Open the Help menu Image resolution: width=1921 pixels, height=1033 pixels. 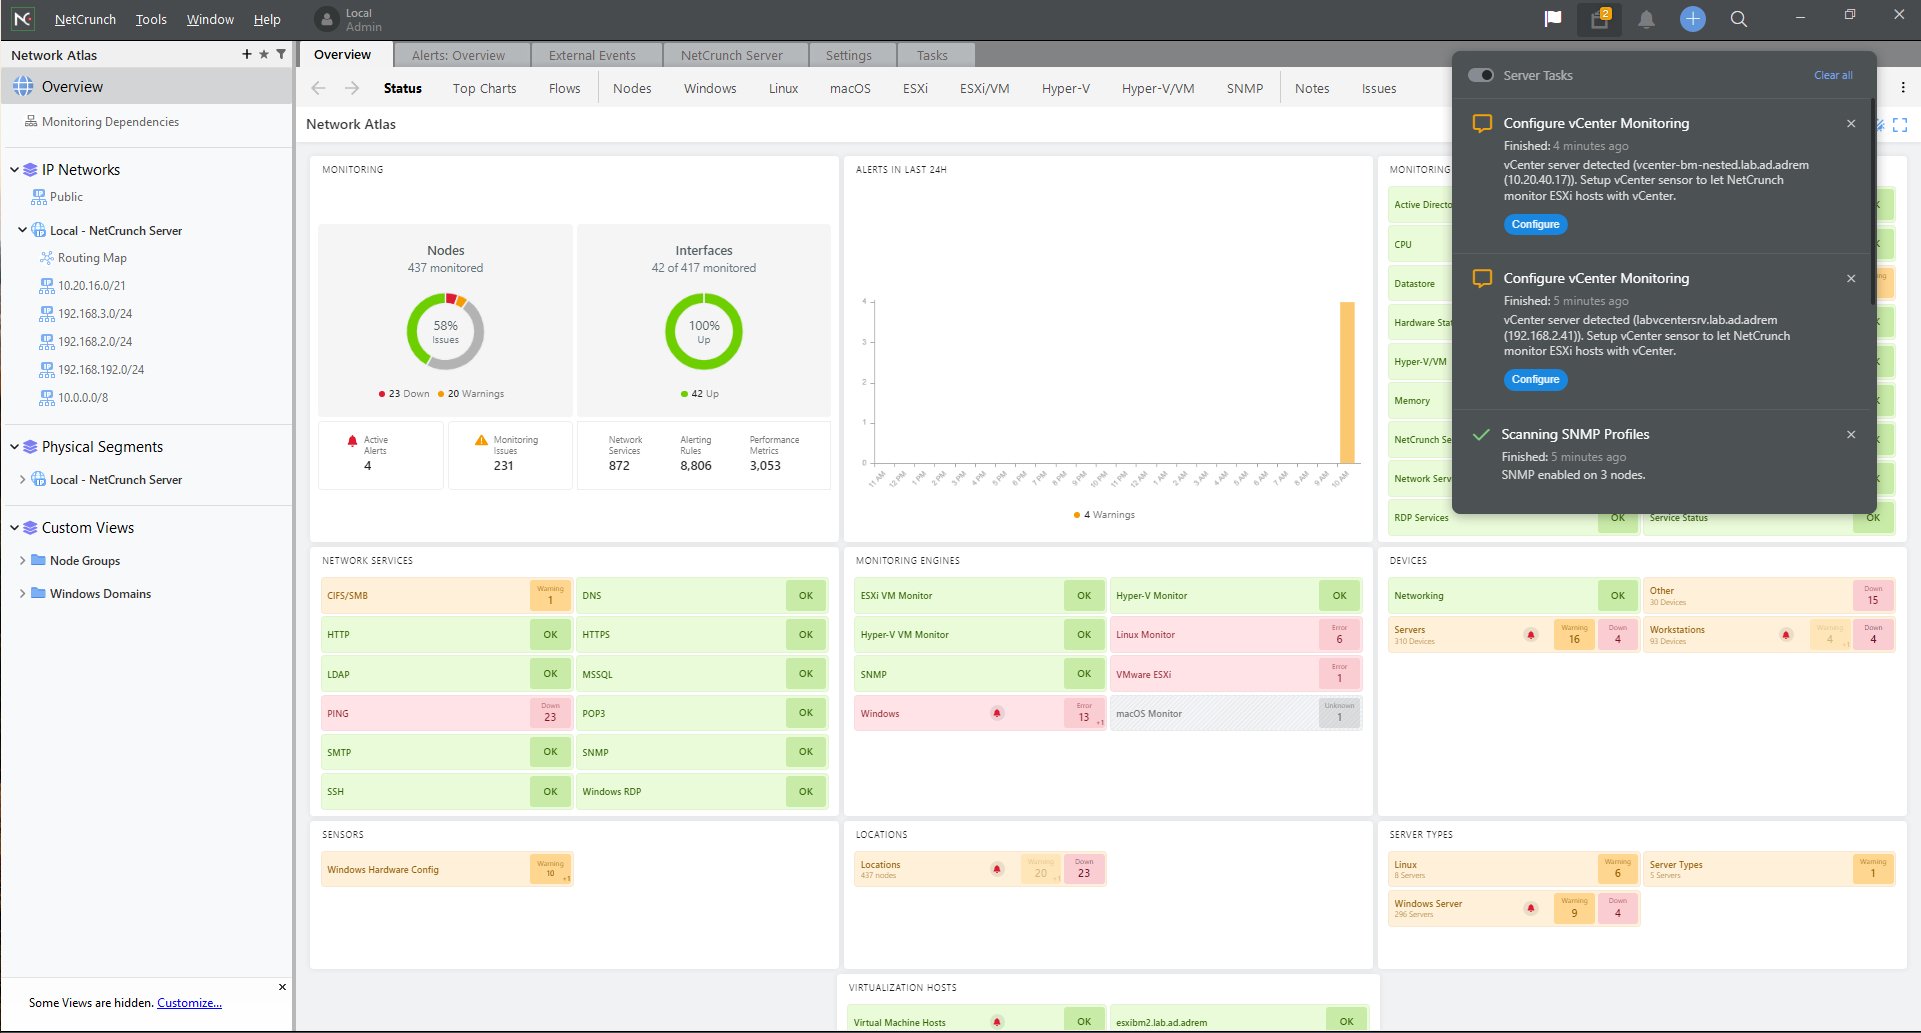(x=267, y=19)
